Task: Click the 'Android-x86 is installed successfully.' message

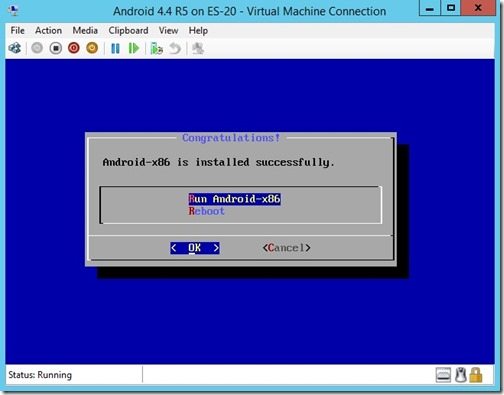Action: [x=218, y=162]
